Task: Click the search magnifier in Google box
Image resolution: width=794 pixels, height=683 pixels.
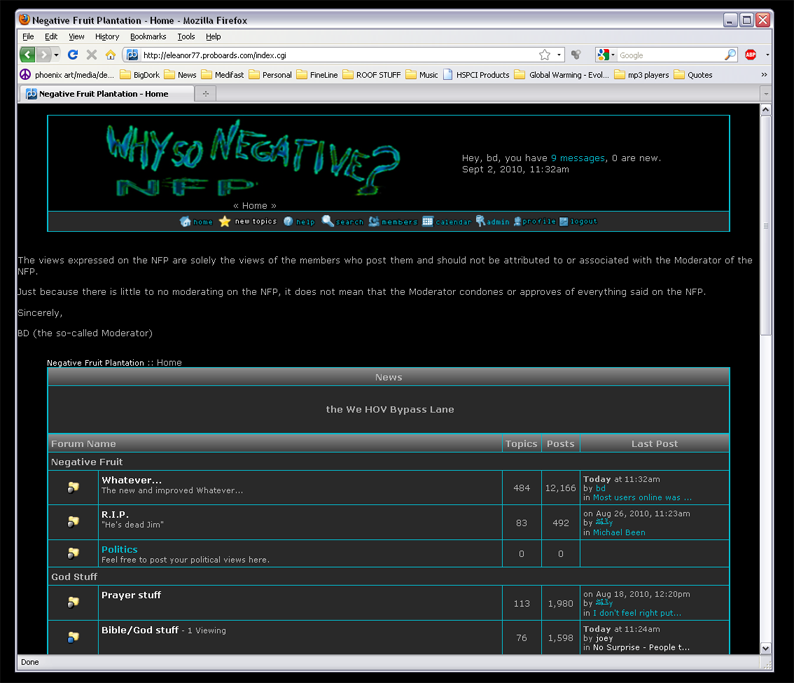Action: [730, 55]
